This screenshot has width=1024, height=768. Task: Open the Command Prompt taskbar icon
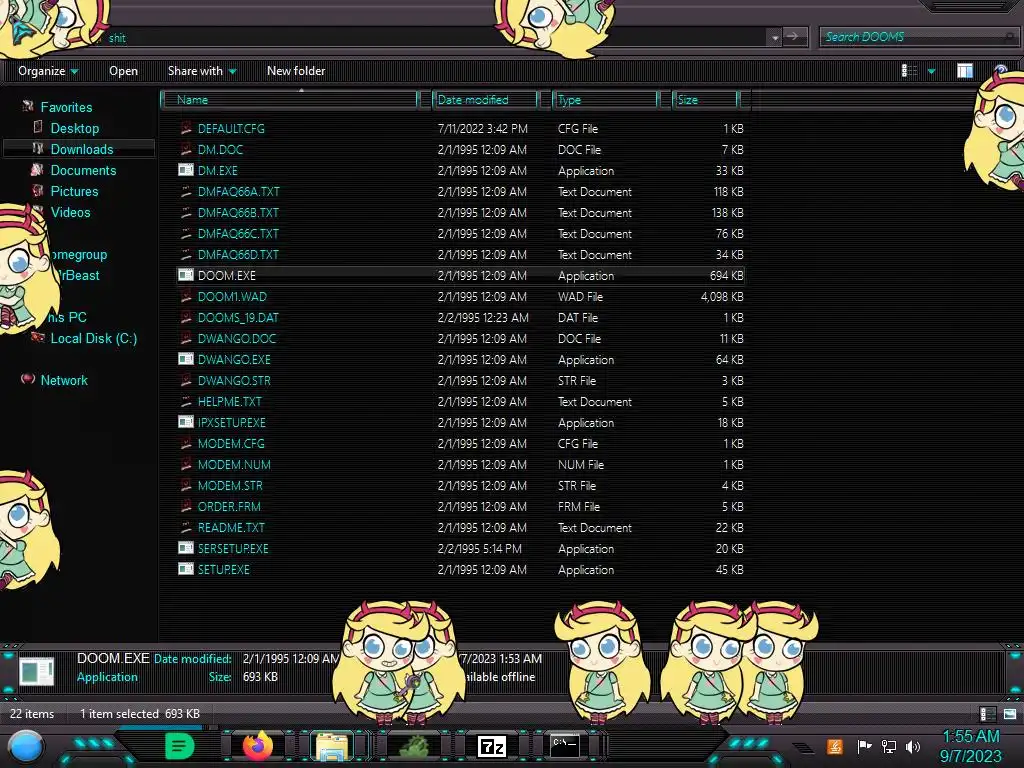point(564,745)
